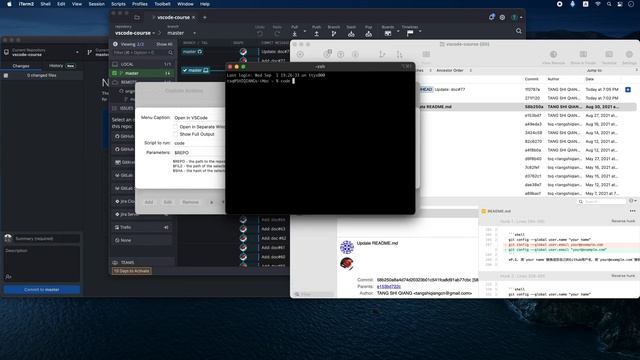Viewport: 640px width, 360px height.
Task: Open Current Repository dropdown in GitHub Desktop
Action: pos(42,52)
